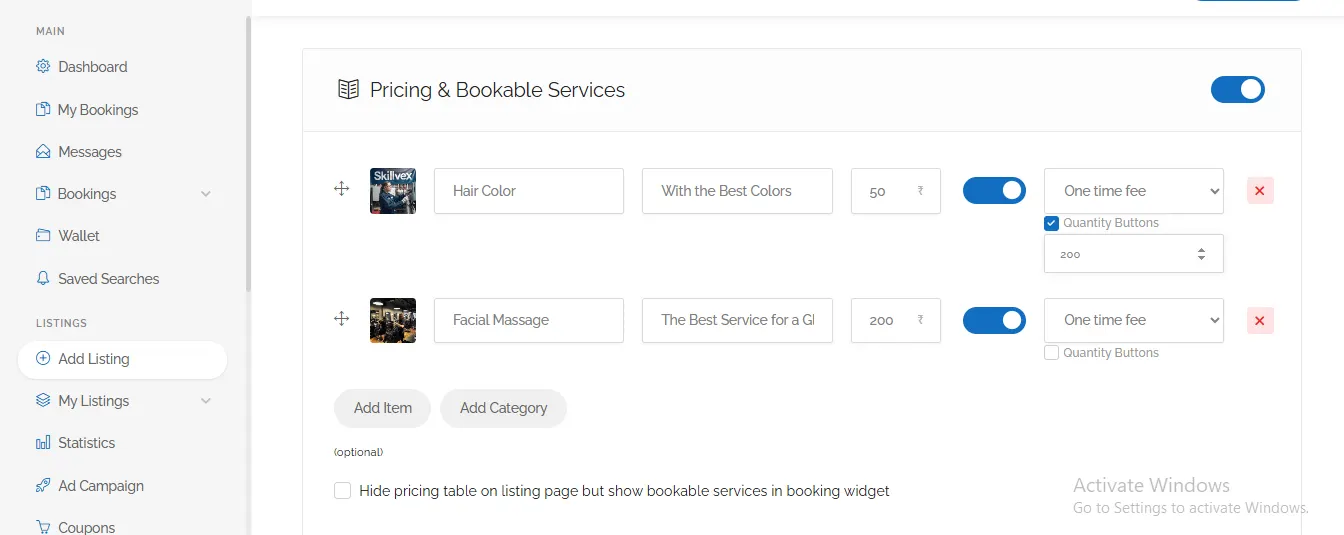Toggle the Pricing & Bookable Services switch
This screenshot has width=1344, height=535.
pyautogui.click(x=1237, y=90)
